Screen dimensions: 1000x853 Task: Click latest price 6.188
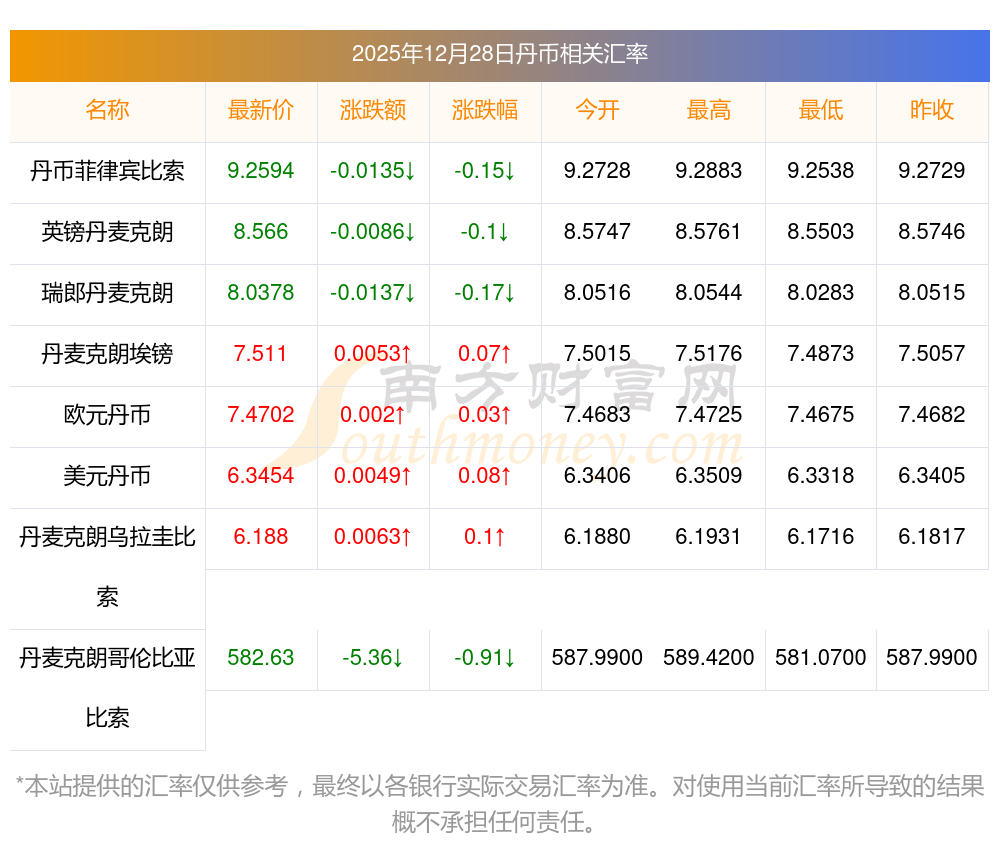point(261,537)
